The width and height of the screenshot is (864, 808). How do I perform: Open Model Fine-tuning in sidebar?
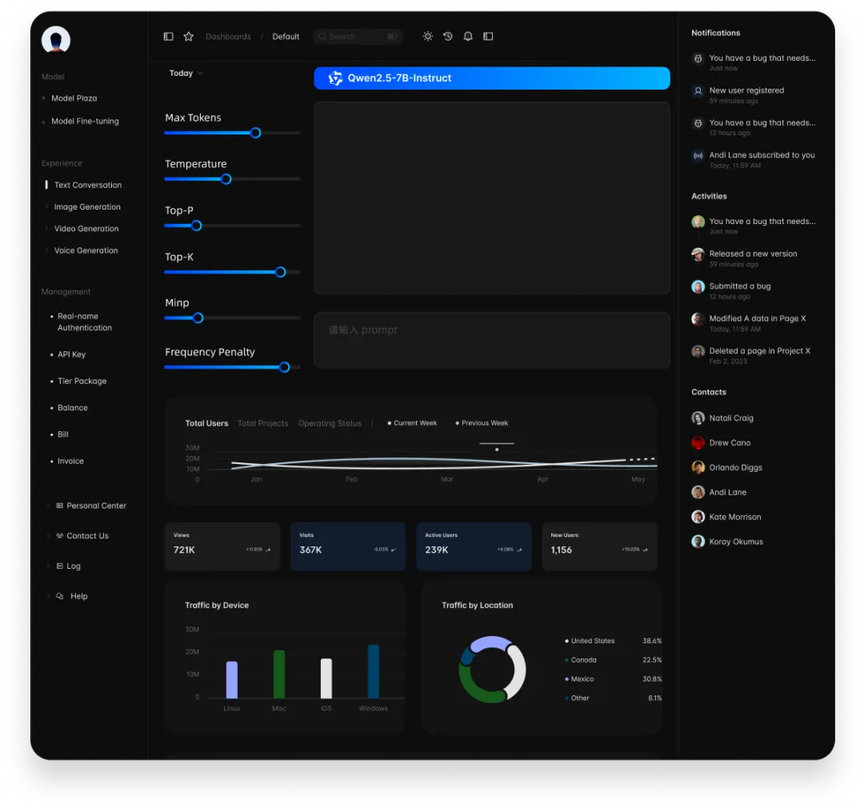click(85, 121)
